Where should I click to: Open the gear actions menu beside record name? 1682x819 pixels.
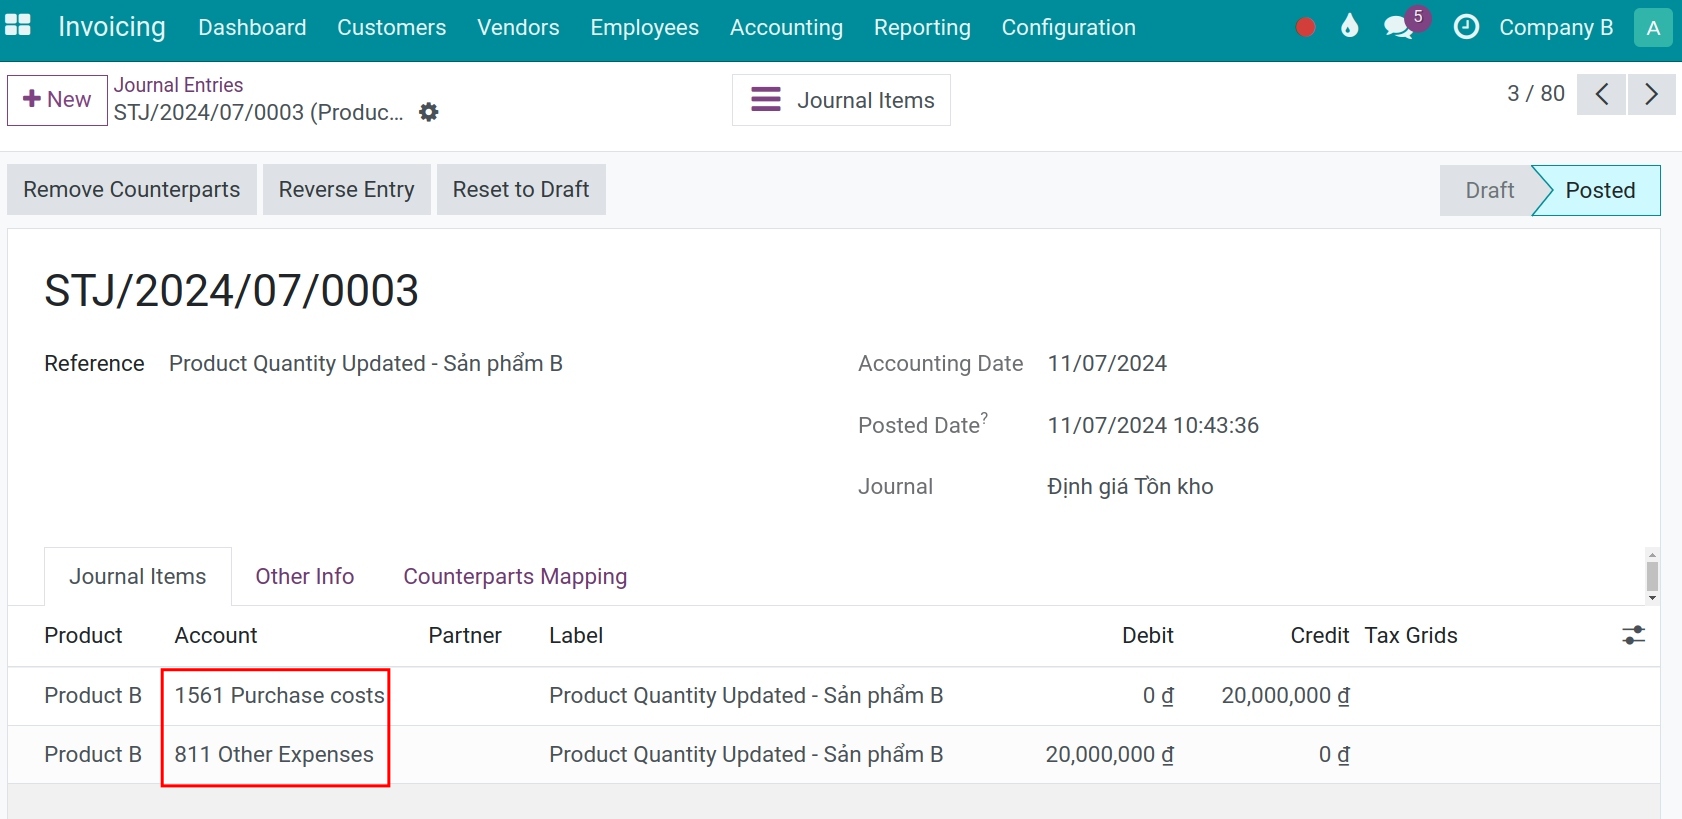tap(429, 112)
